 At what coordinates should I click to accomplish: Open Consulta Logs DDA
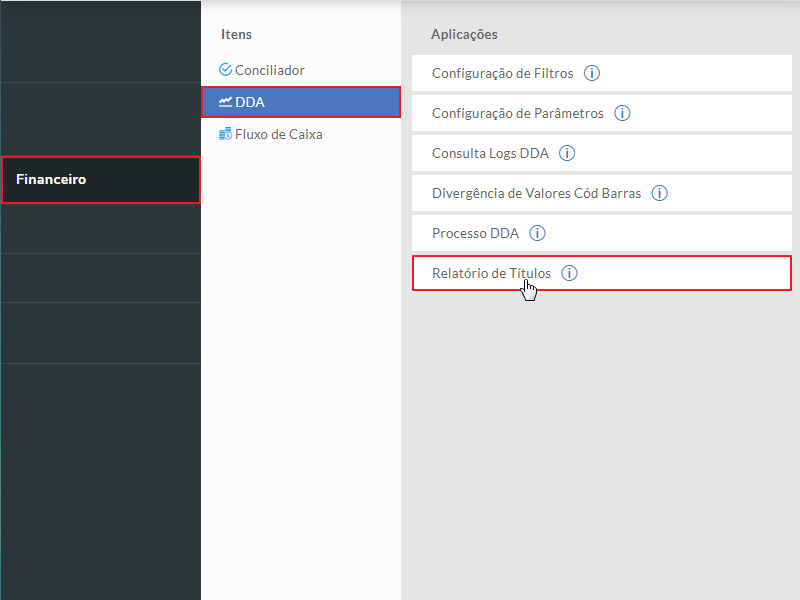click(x=490, y=153)
